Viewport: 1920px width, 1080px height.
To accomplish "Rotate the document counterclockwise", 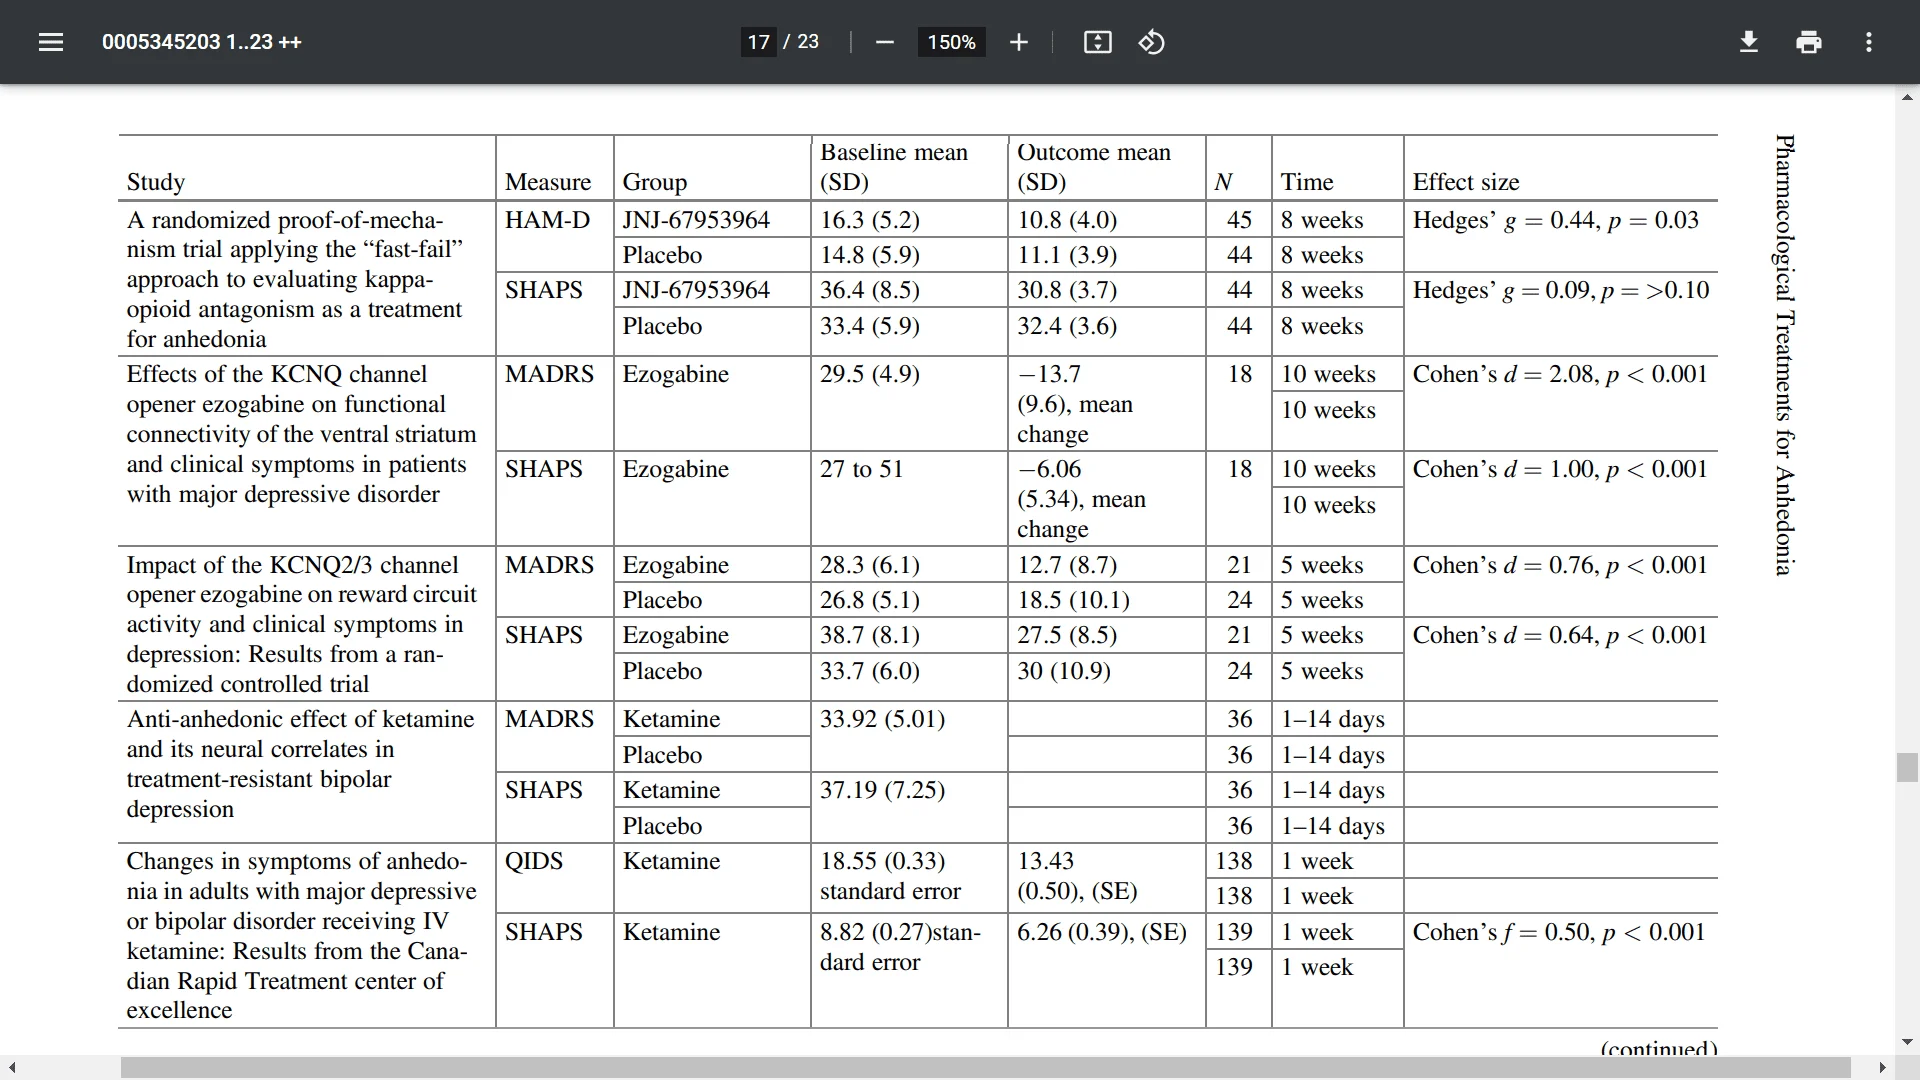I will click(x=1152, y=42).
